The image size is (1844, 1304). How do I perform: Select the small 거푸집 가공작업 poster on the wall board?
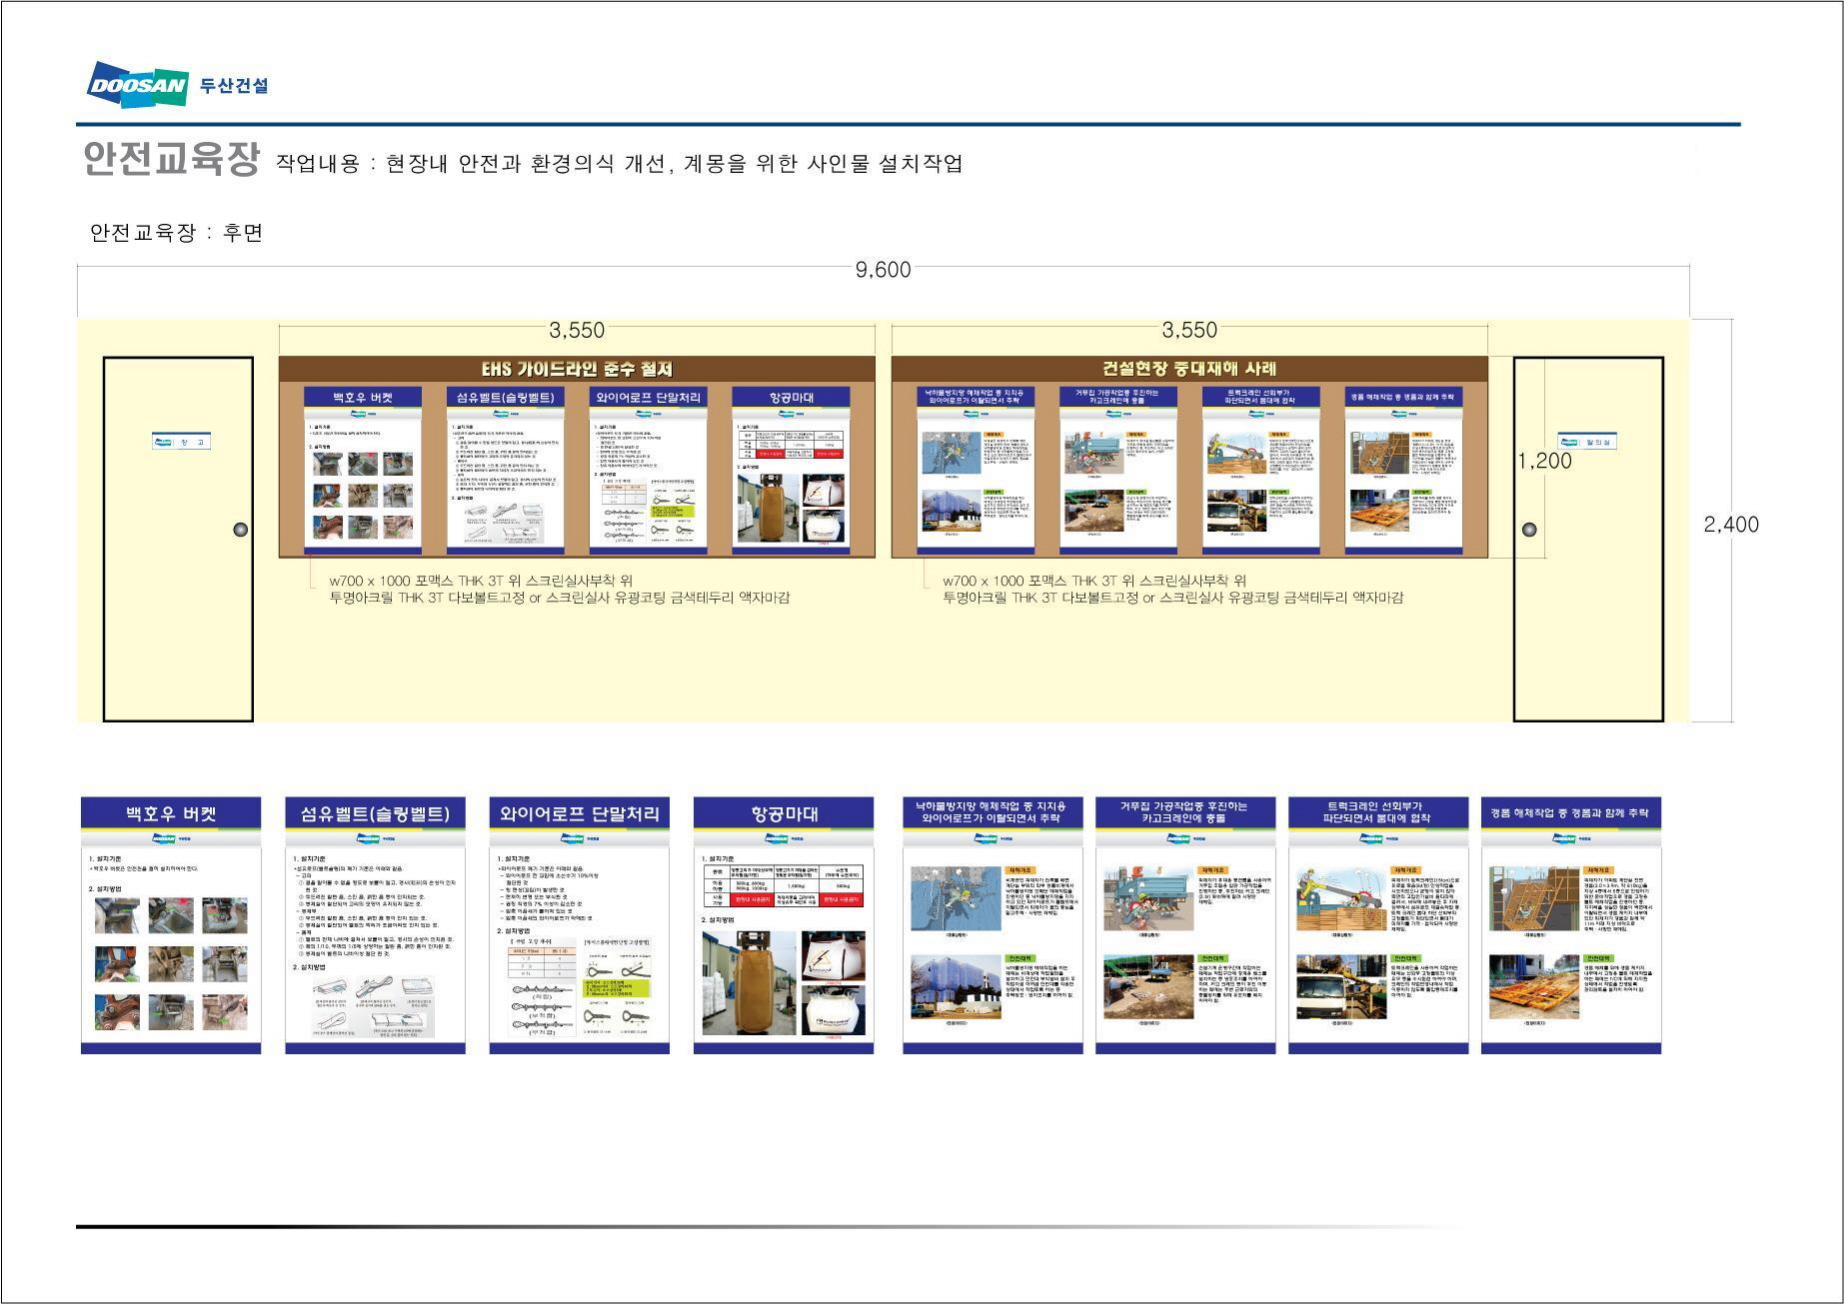tap(1118, 469)
